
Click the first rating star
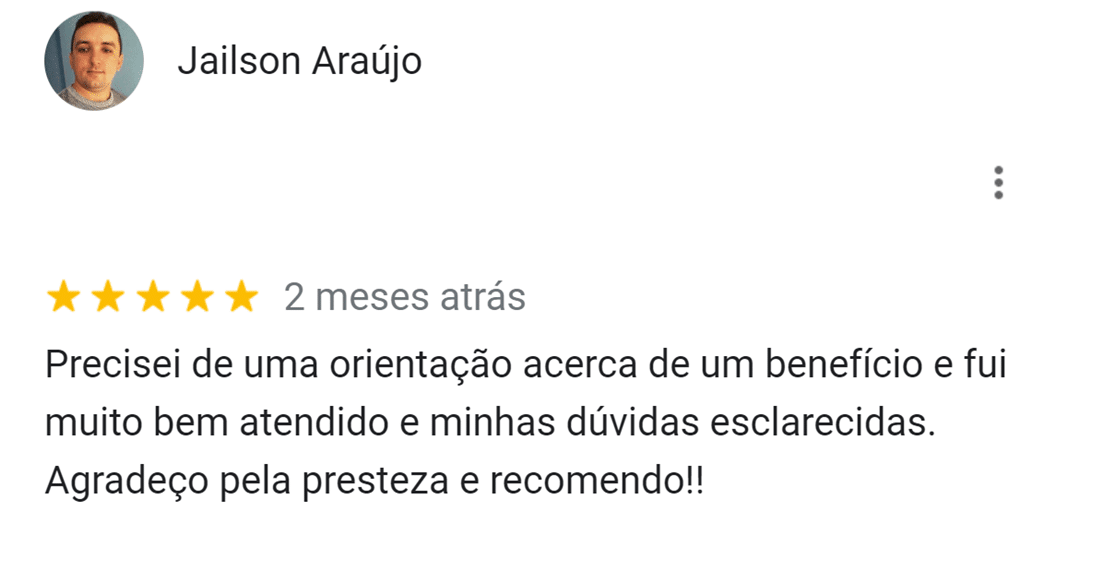click(x=63, y=297)
